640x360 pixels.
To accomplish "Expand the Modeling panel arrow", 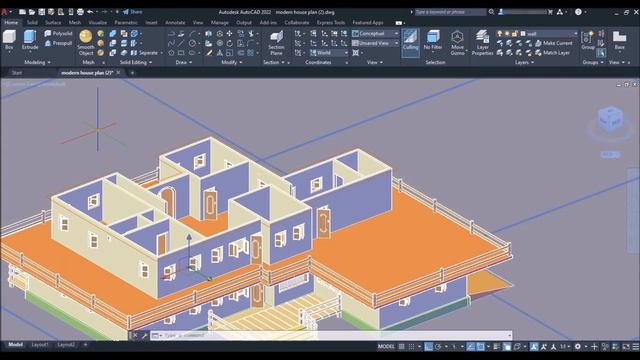I will [x=49, y=62].
